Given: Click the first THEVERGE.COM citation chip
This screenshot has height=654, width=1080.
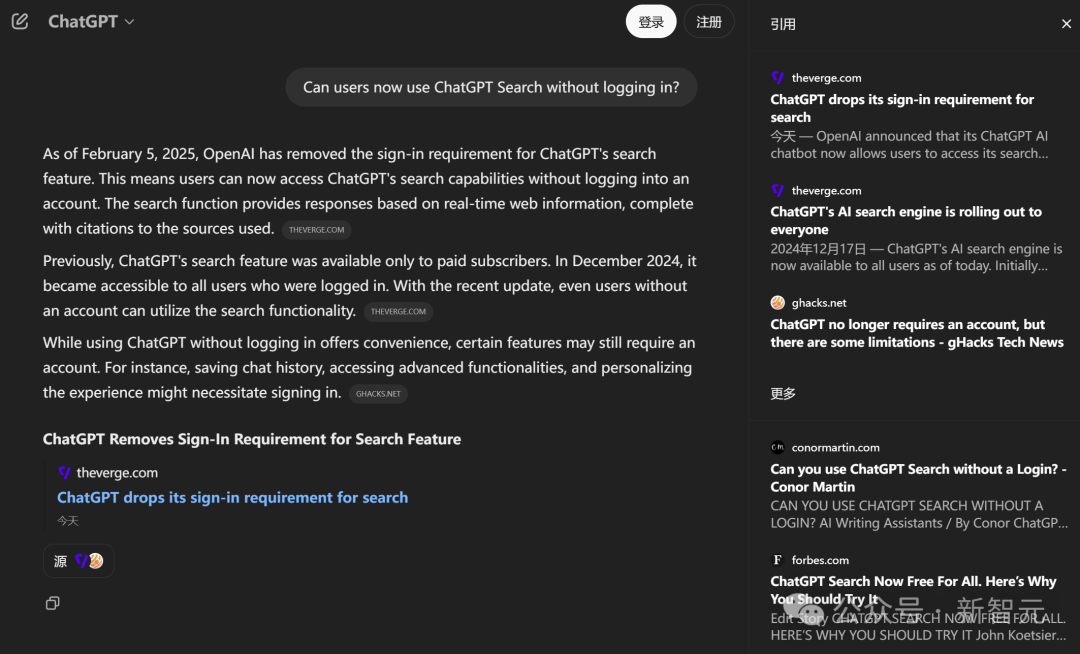Looking at the screenshot, I should pyautogui.click(x=317, y=230).
